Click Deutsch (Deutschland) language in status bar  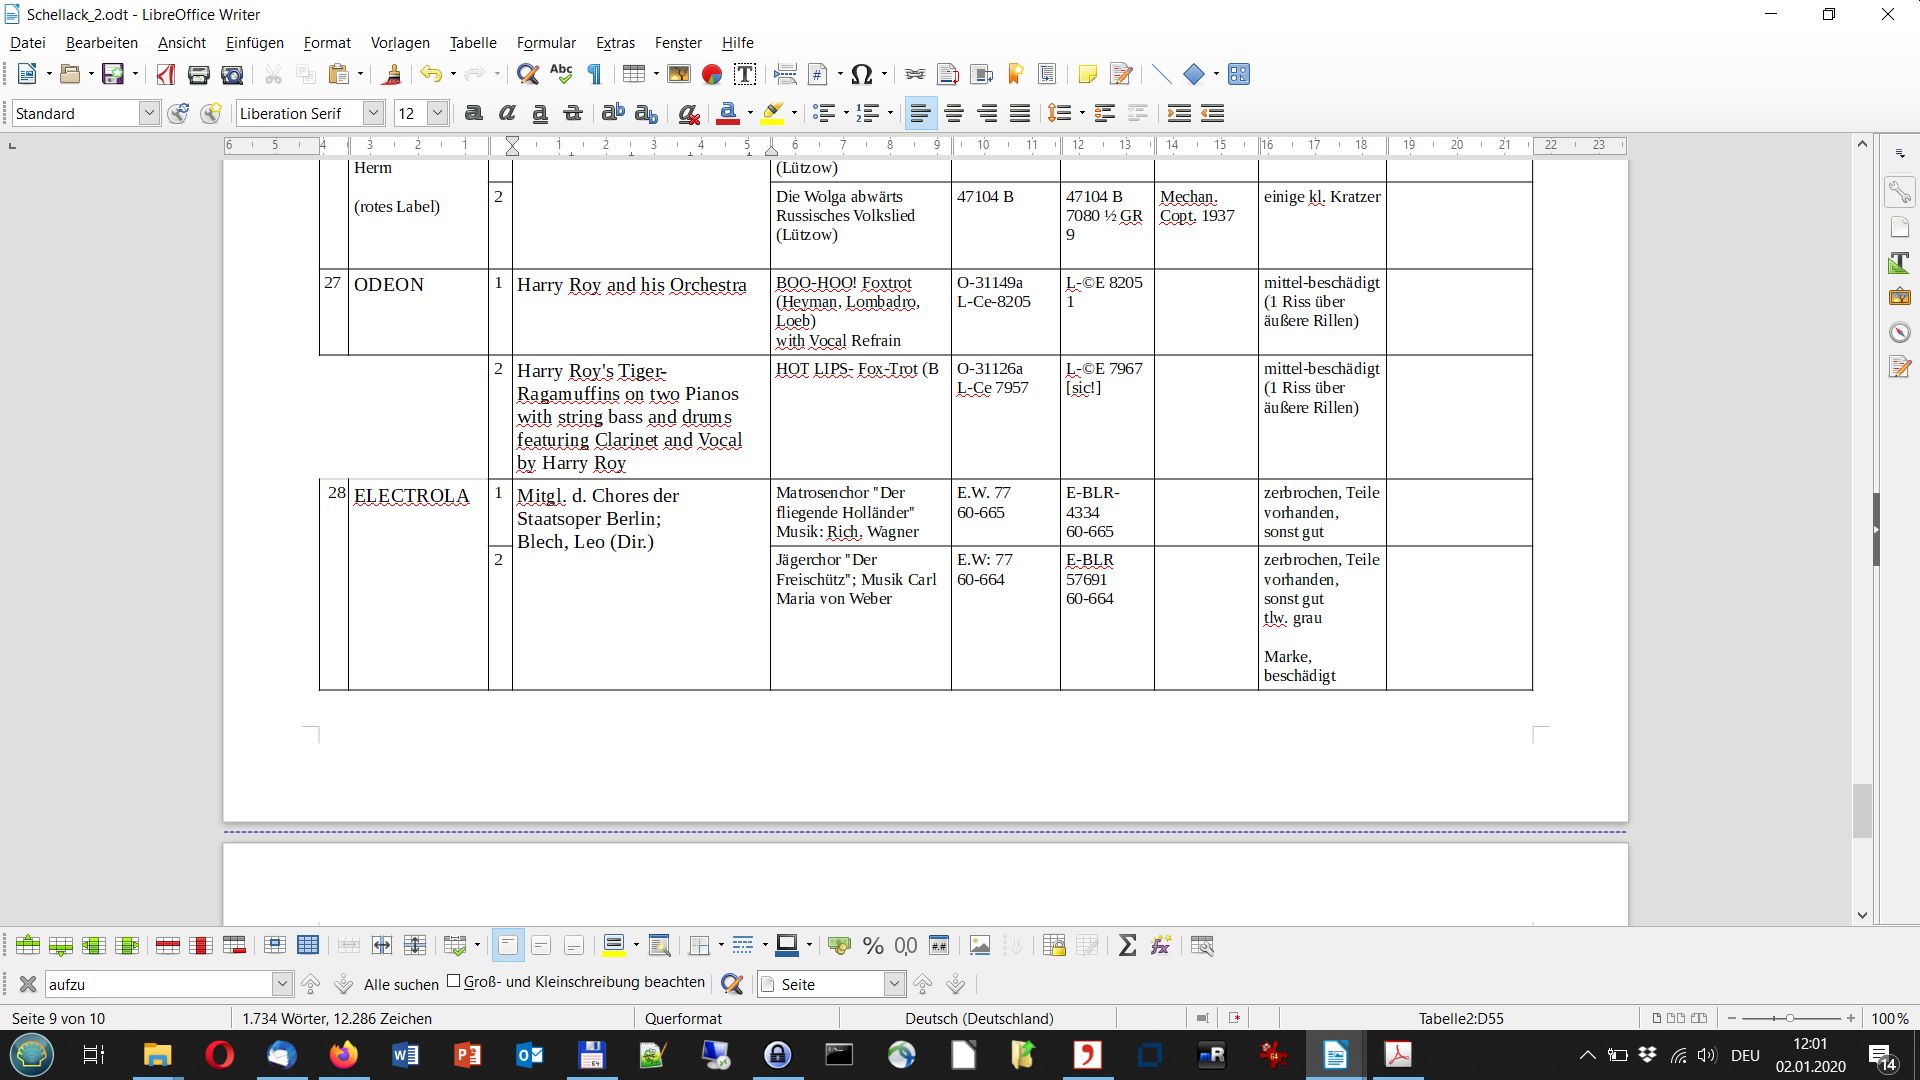click(x=979, y=1018)
